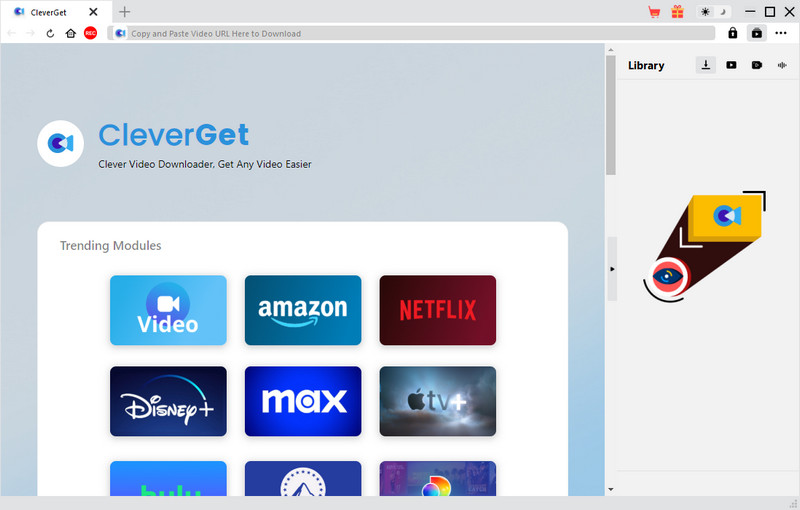This screenshot has width=800, height=510.
Task: Open the gift box icon
Action: (677, 12)
